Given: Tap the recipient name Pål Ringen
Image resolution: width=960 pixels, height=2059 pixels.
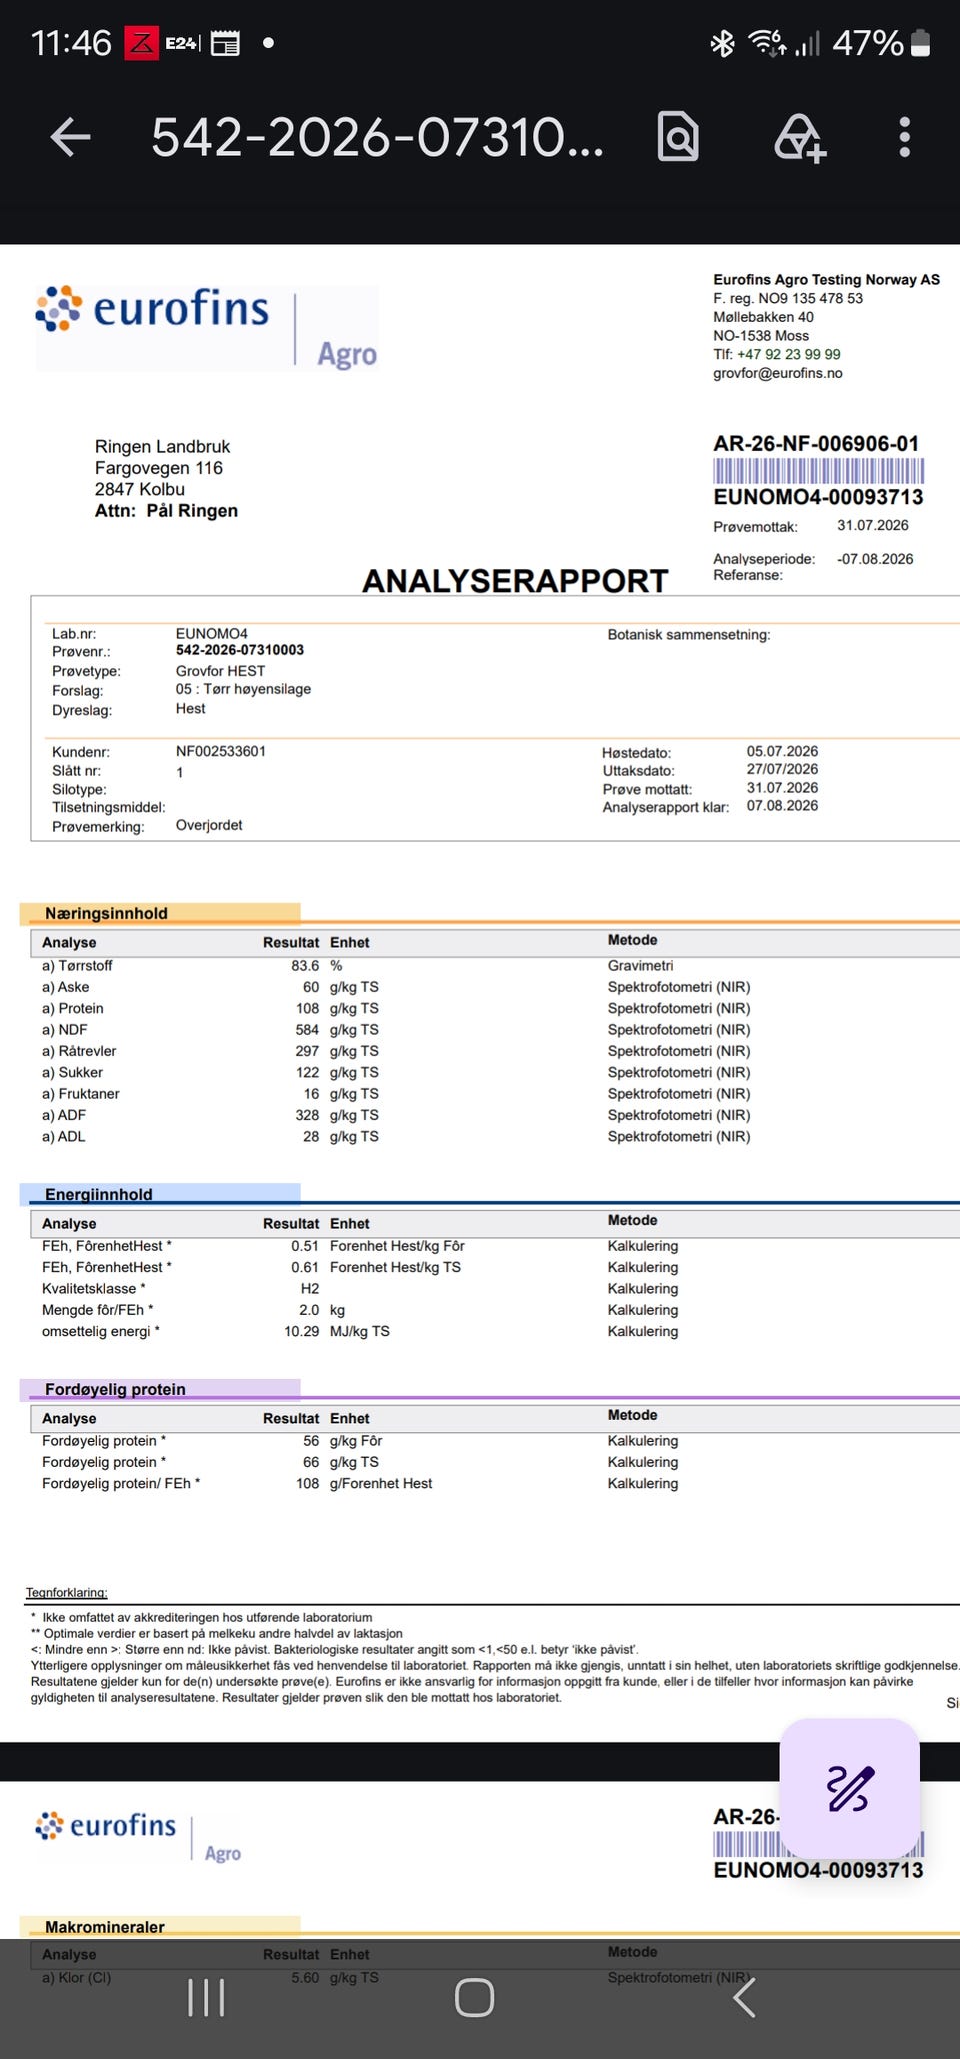Looking at the screenshot, I should (192, 511).
